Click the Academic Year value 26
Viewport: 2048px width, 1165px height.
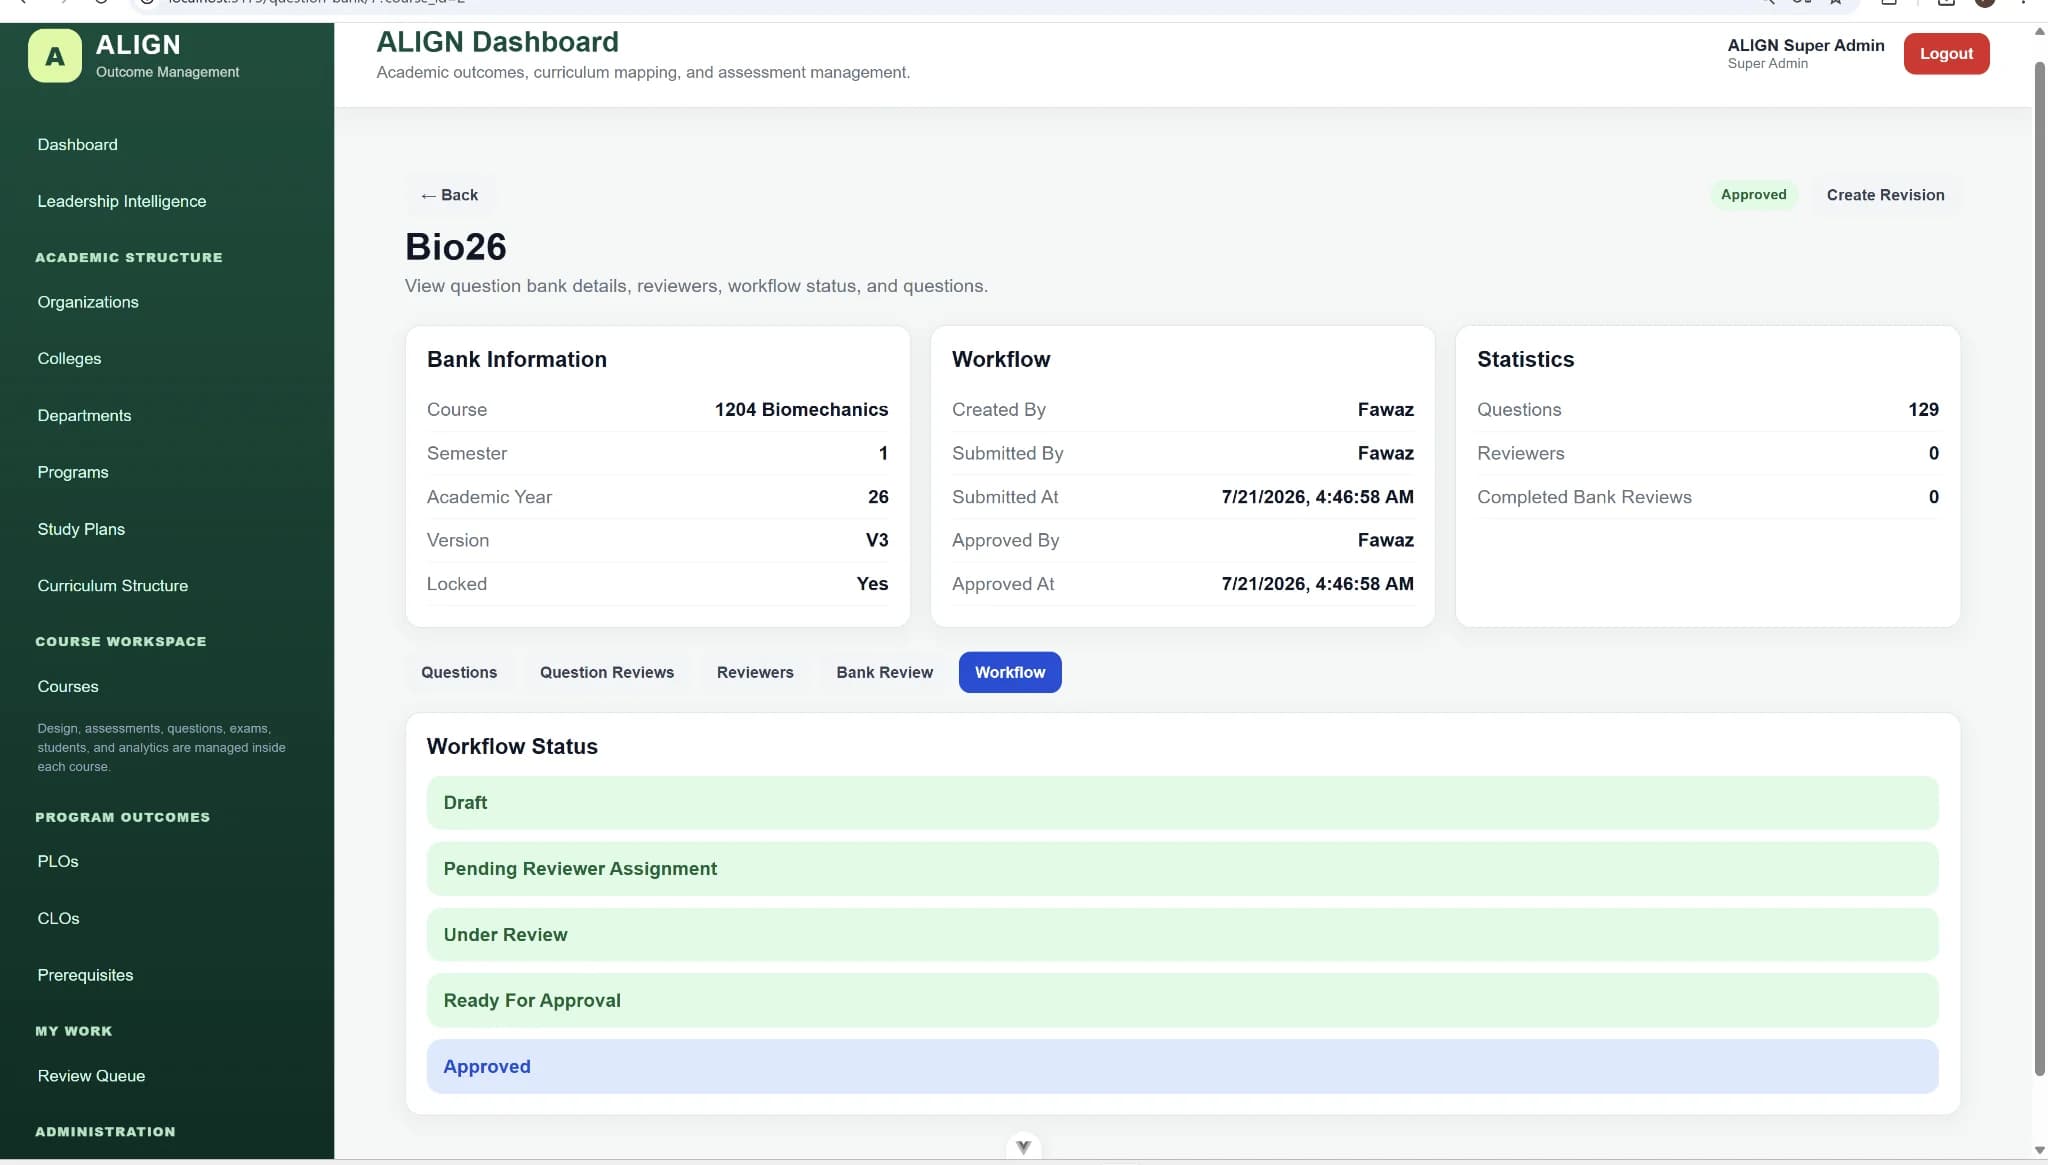878,497
